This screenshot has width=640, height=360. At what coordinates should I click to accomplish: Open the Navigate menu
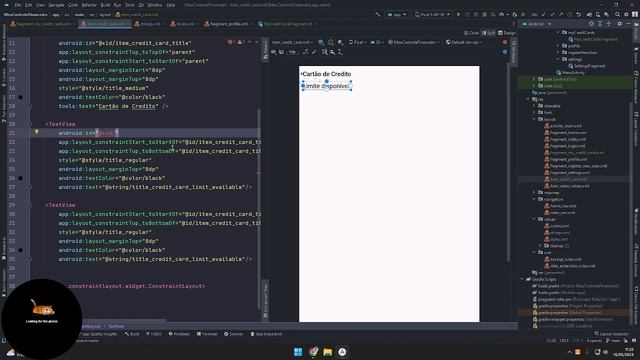click(x=56, y=5)
